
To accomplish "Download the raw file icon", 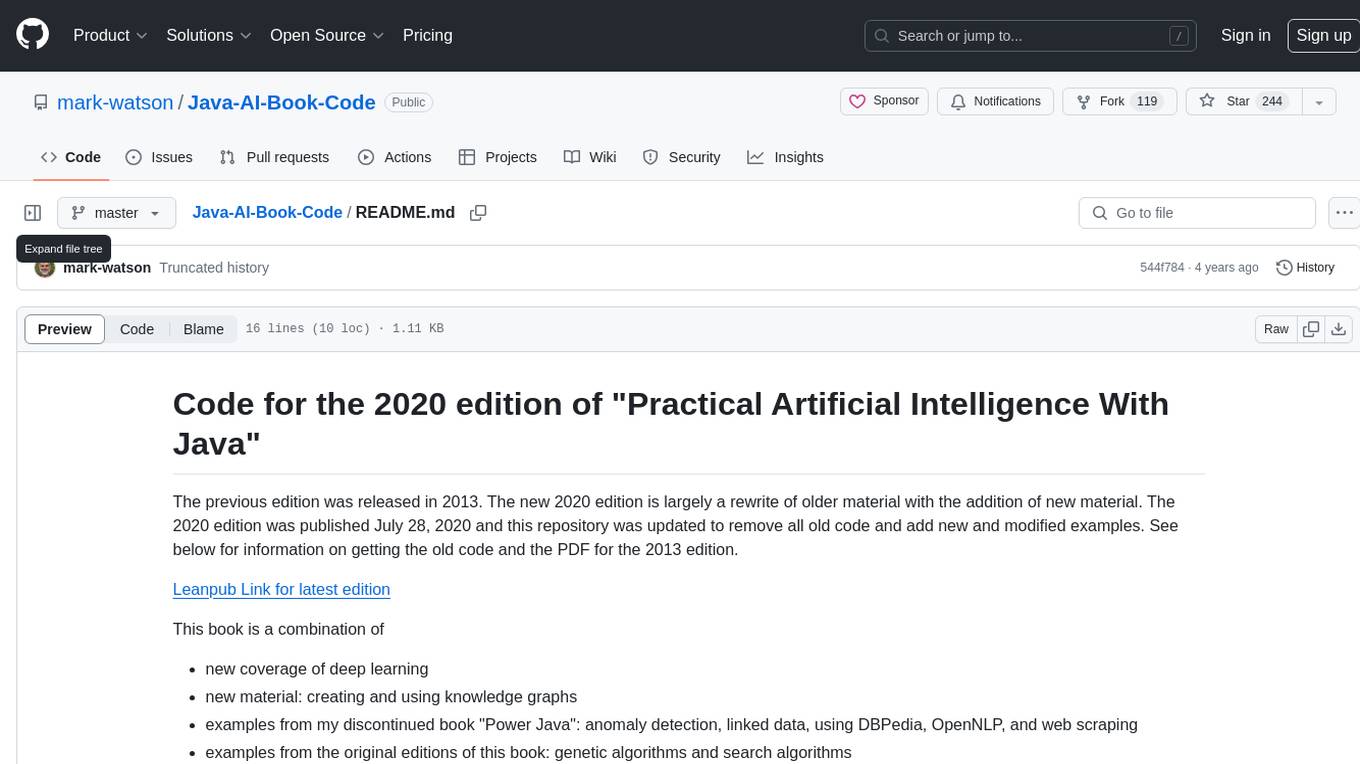I will pyautogui.click(x=1339, y=329).
